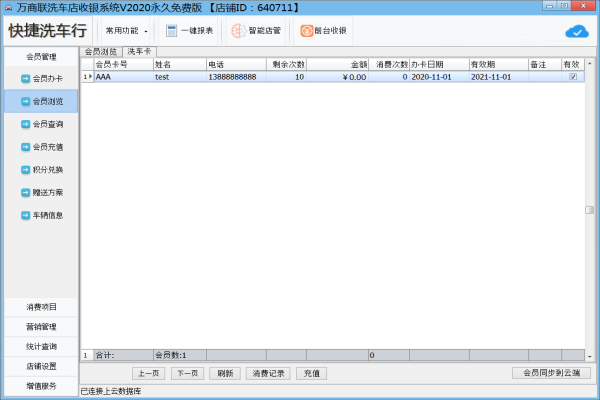Open 赠送方案 in the sidebar

coord(41,193)
